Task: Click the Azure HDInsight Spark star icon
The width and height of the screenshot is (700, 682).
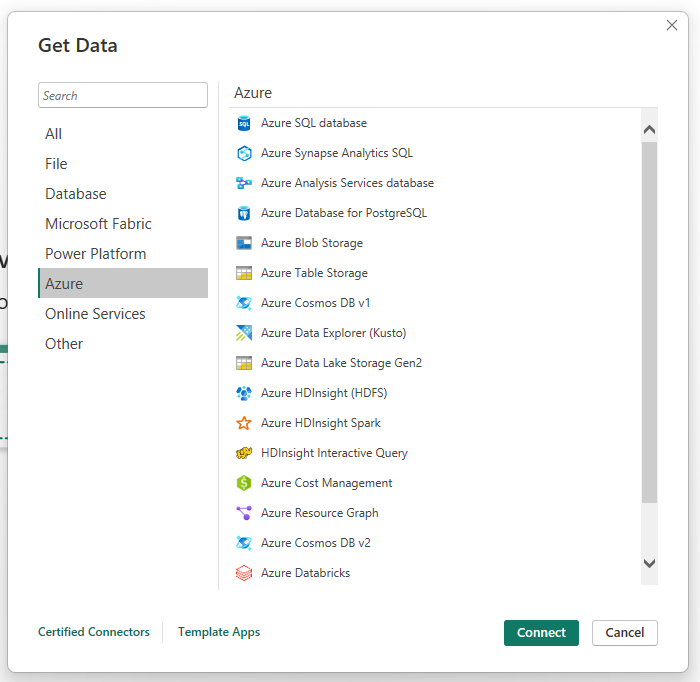Action: 244,423
